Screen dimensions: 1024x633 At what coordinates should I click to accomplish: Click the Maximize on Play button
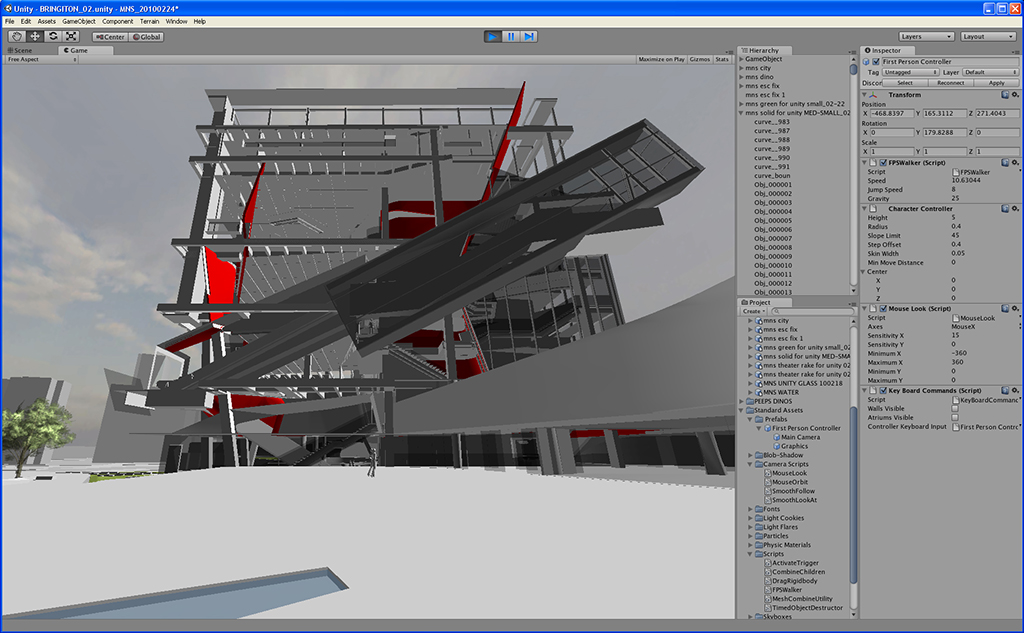point(663,59)
